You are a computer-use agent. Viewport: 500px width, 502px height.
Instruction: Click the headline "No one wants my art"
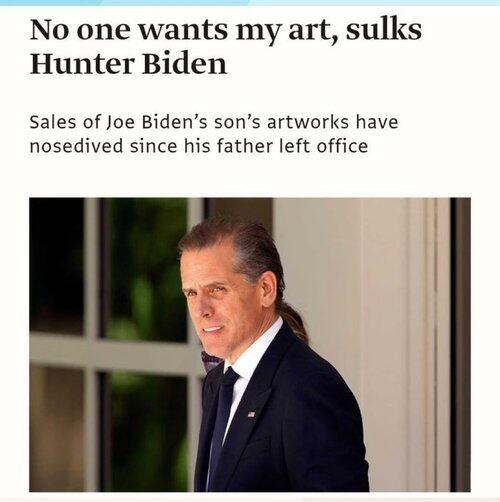tap(226, 47)
